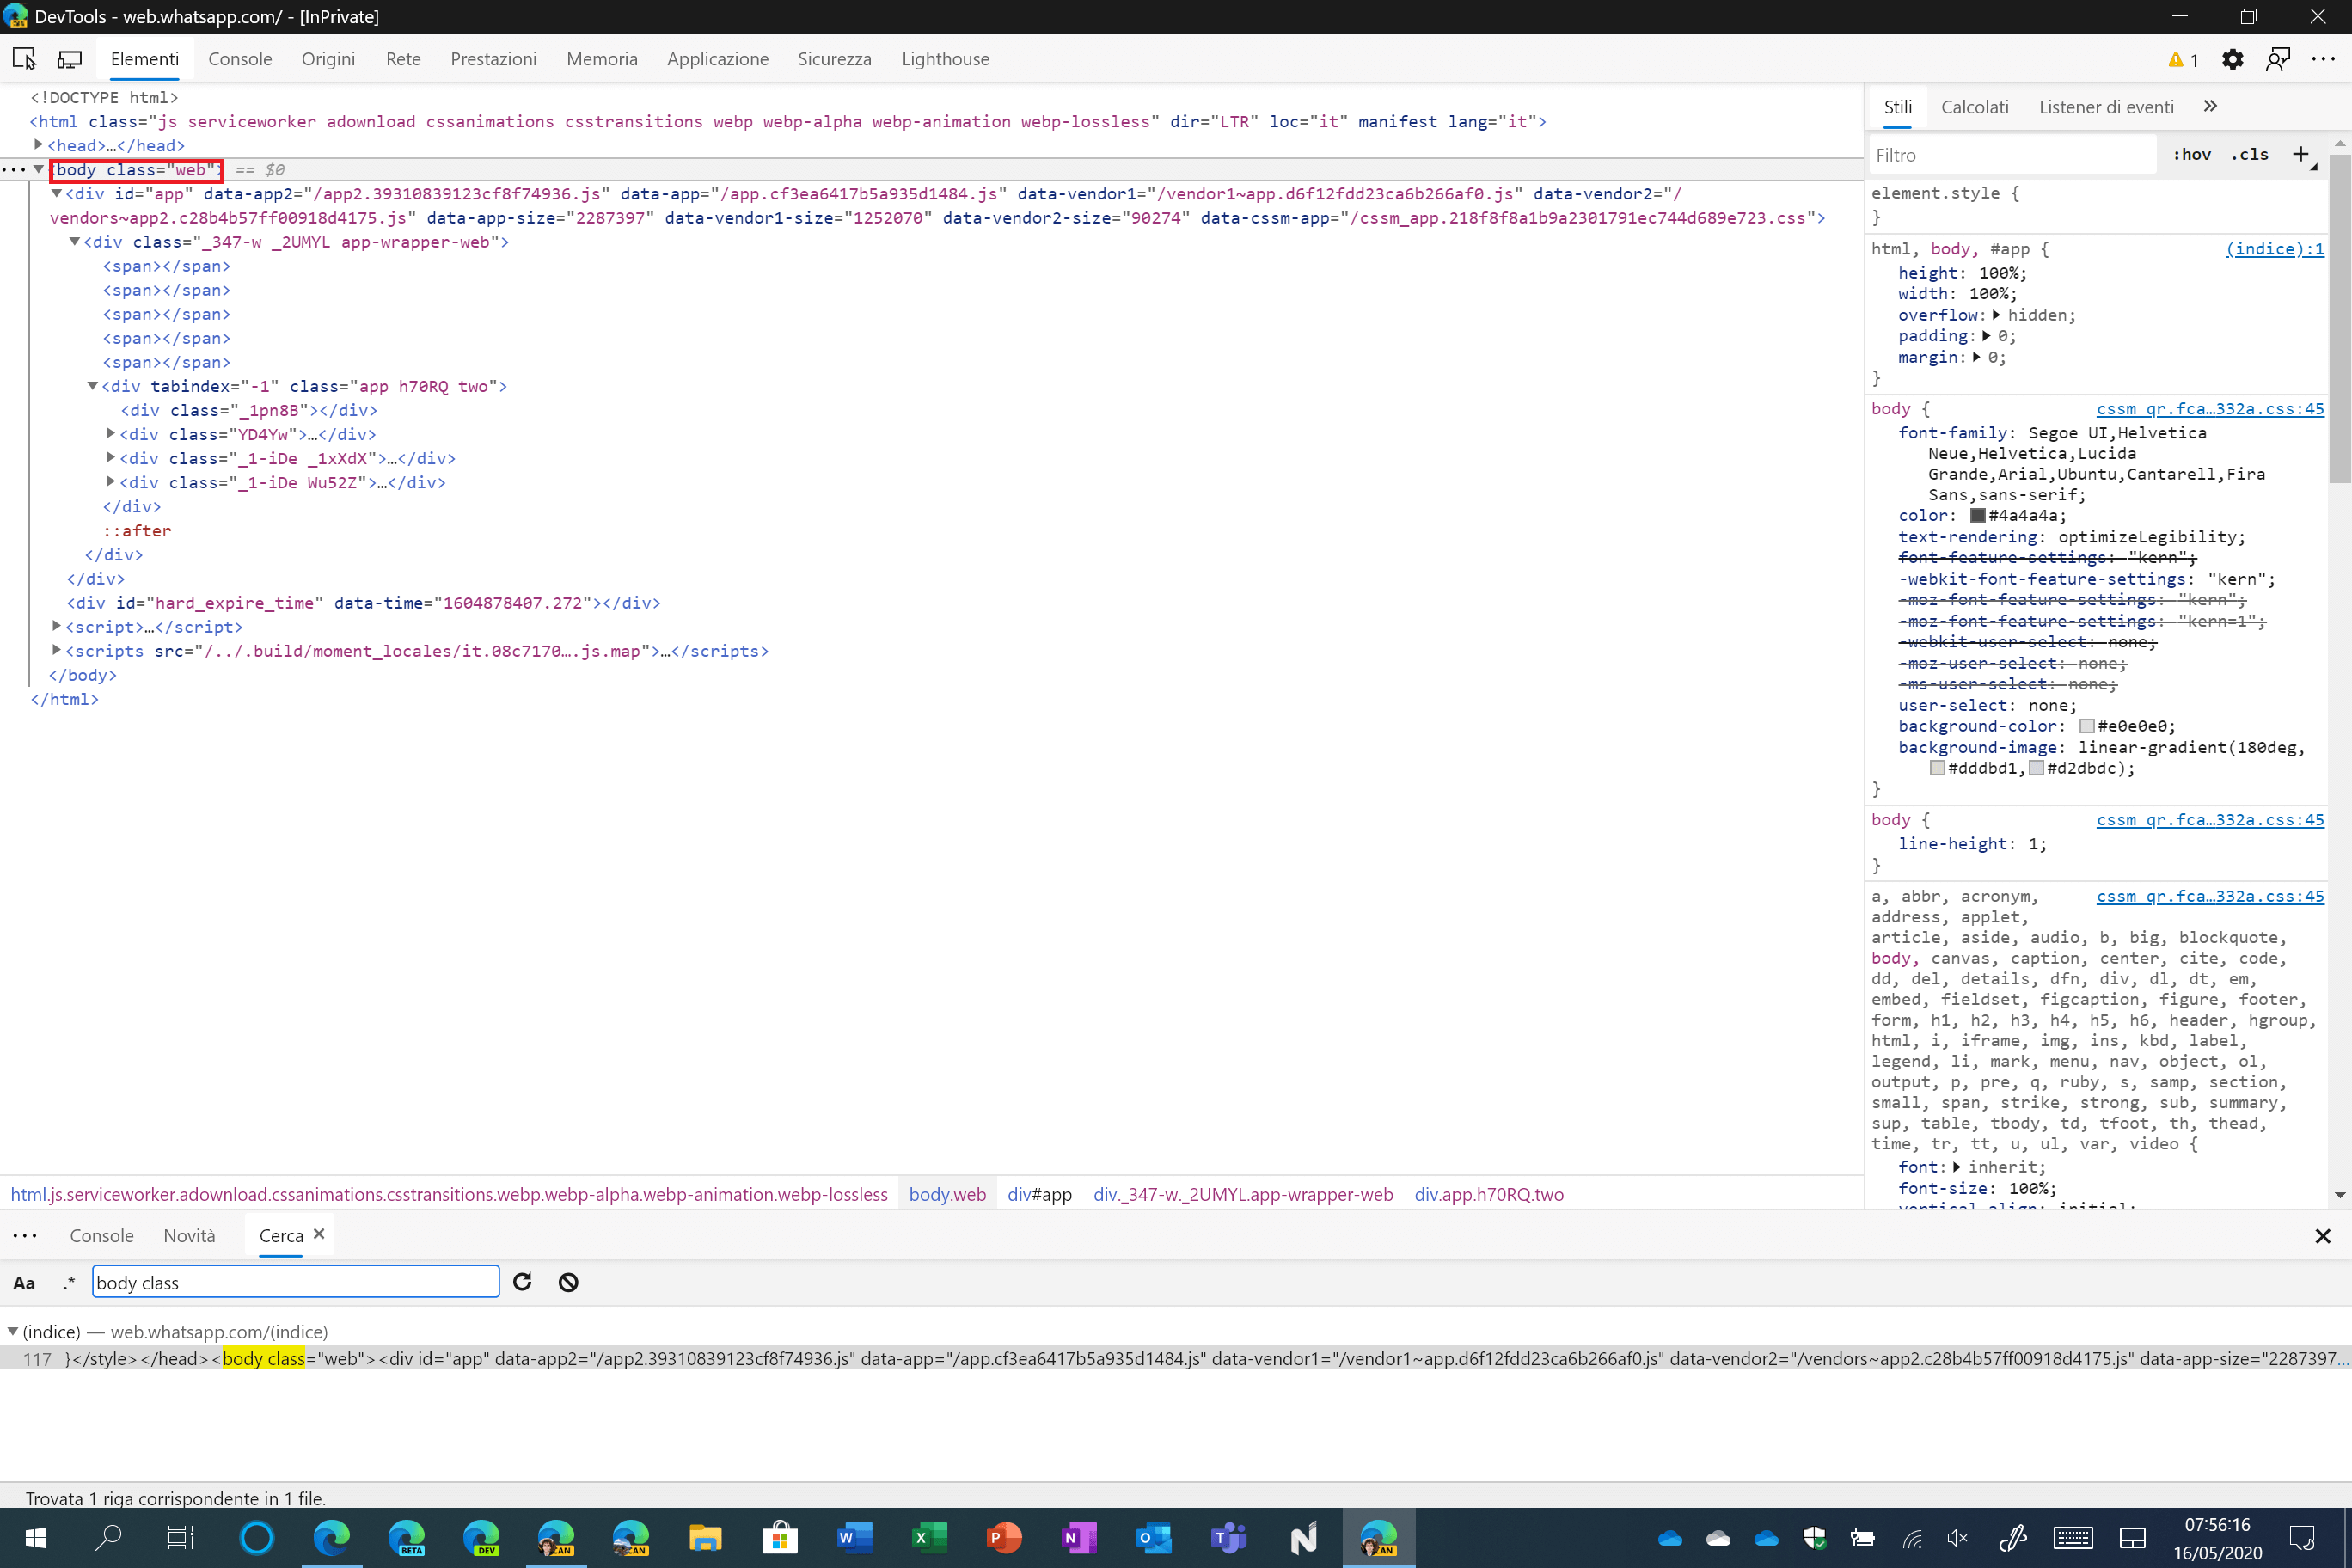Open Edge Dev from taskbar
This screenshot has width=2352, height=1568.
point(481,1537)
